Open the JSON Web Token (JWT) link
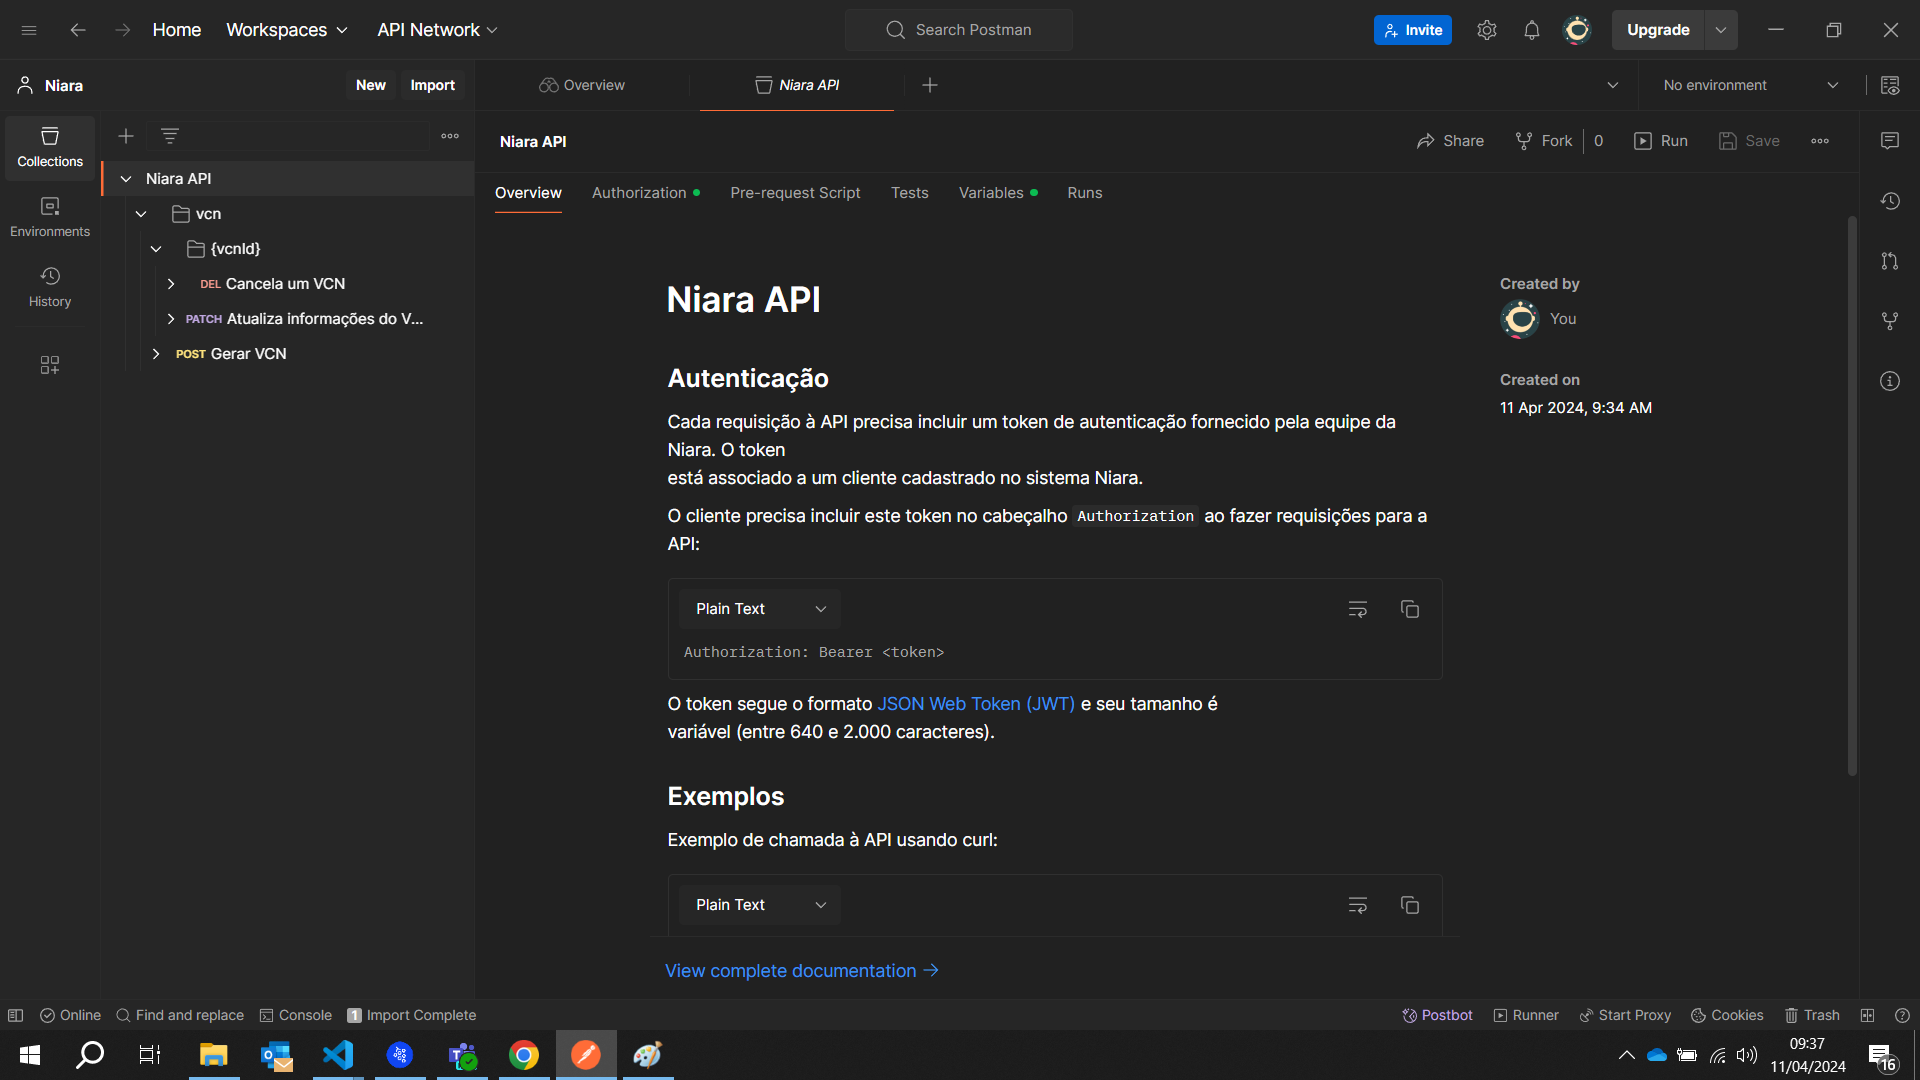This screenshot has height=1080, width=1920. (x=976, y=704)
